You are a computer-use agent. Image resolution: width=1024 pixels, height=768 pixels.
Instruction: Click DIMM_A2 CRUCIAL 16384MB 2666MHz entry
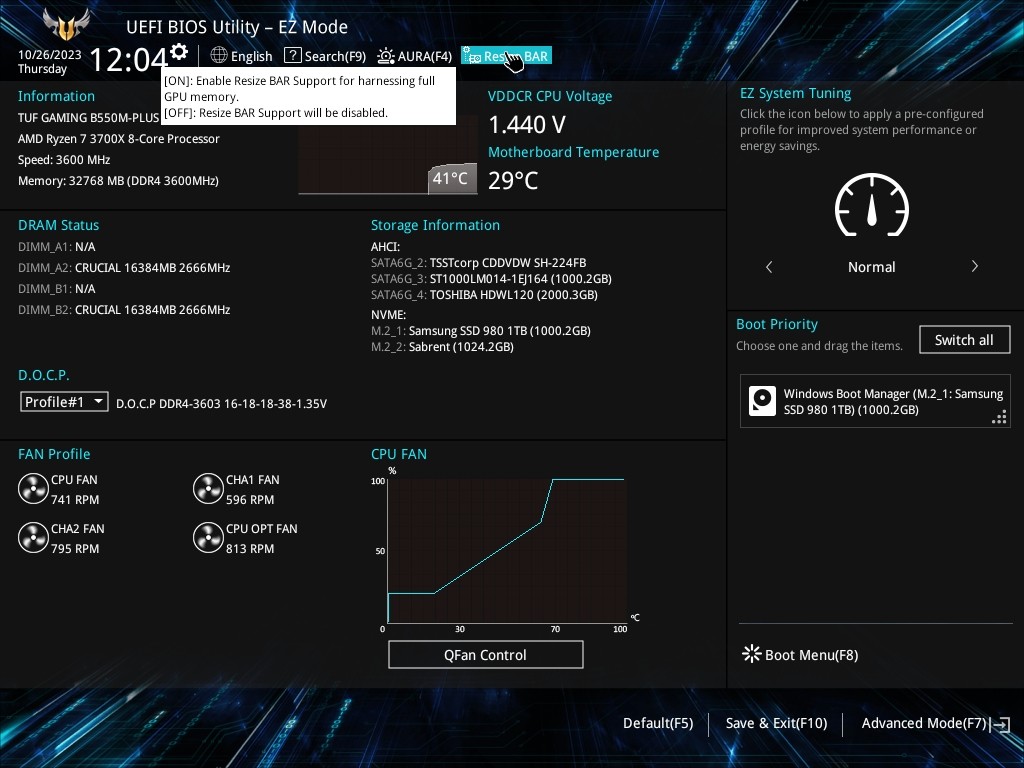pos(124,268)
